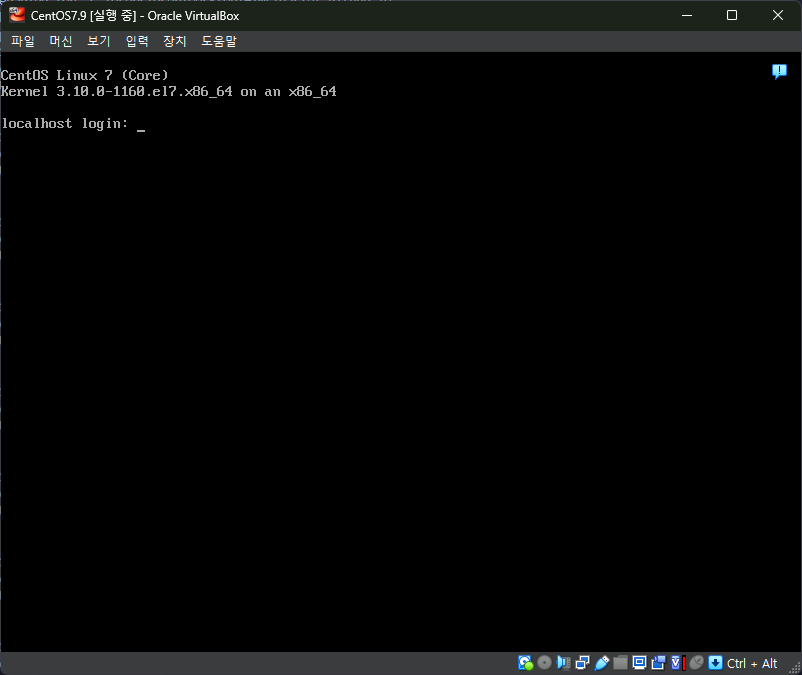The image size is (802, 675).
Task: Click the localhost login prompt line
Action: [73, 124]
